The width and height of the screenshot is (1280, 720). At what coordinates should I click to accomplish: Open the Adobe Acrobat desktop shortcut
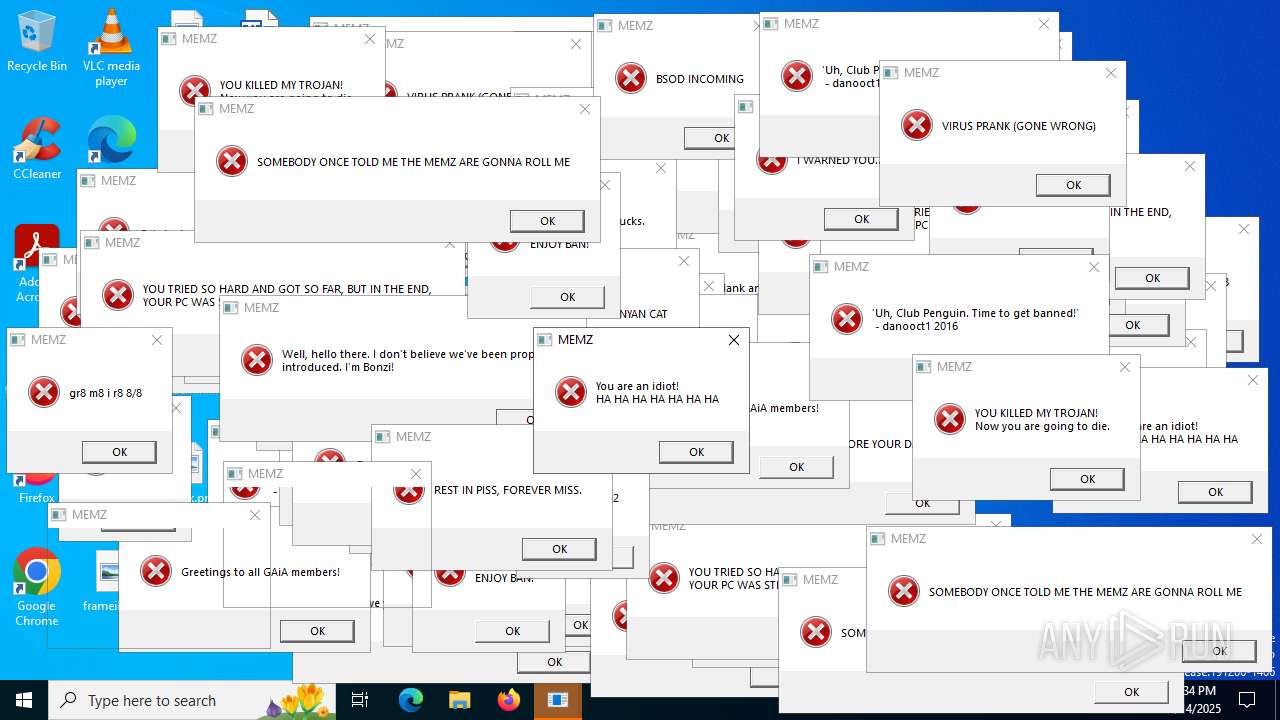click(37, 262)
